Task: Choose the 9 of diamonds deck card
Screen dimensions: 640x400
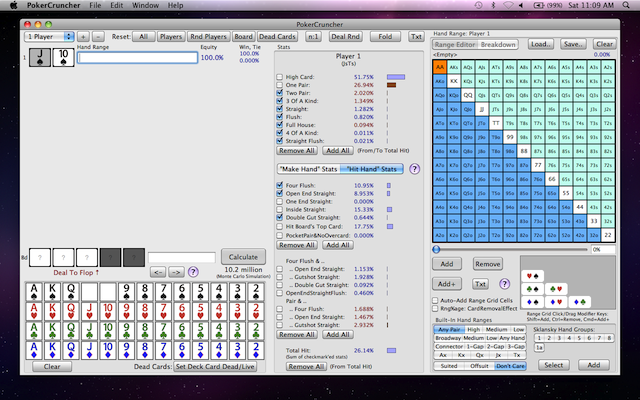Action: point(127,350)
